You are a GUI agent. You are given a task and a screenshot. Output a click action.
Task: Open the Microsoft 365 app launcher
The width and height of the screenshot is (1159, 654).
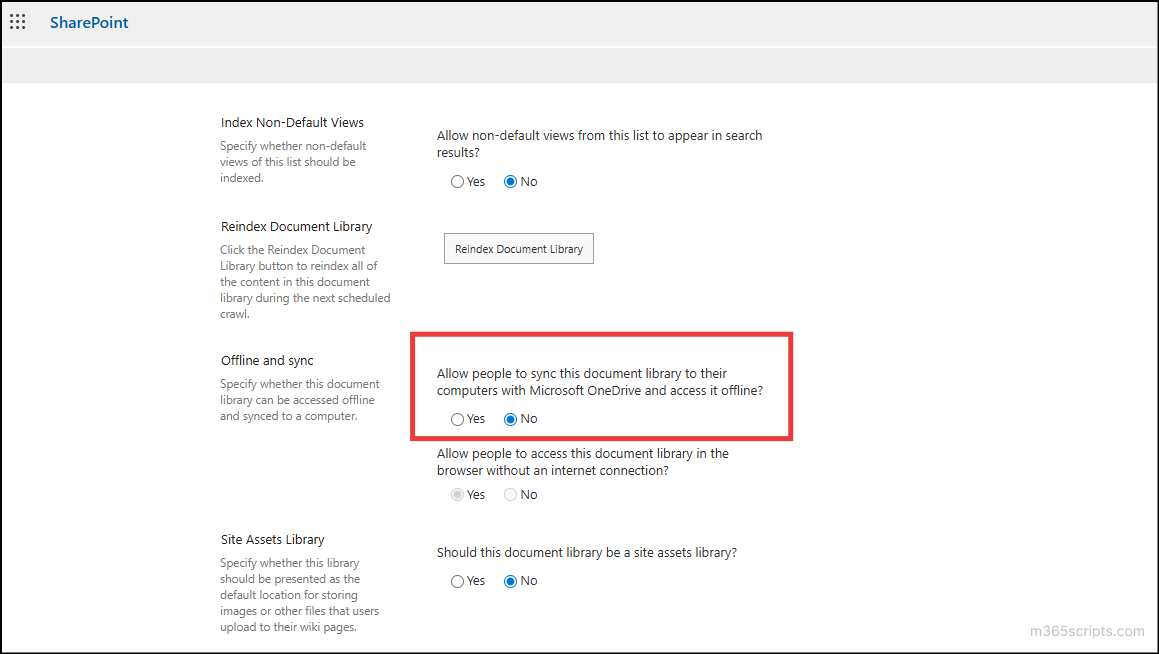point(17,21)
